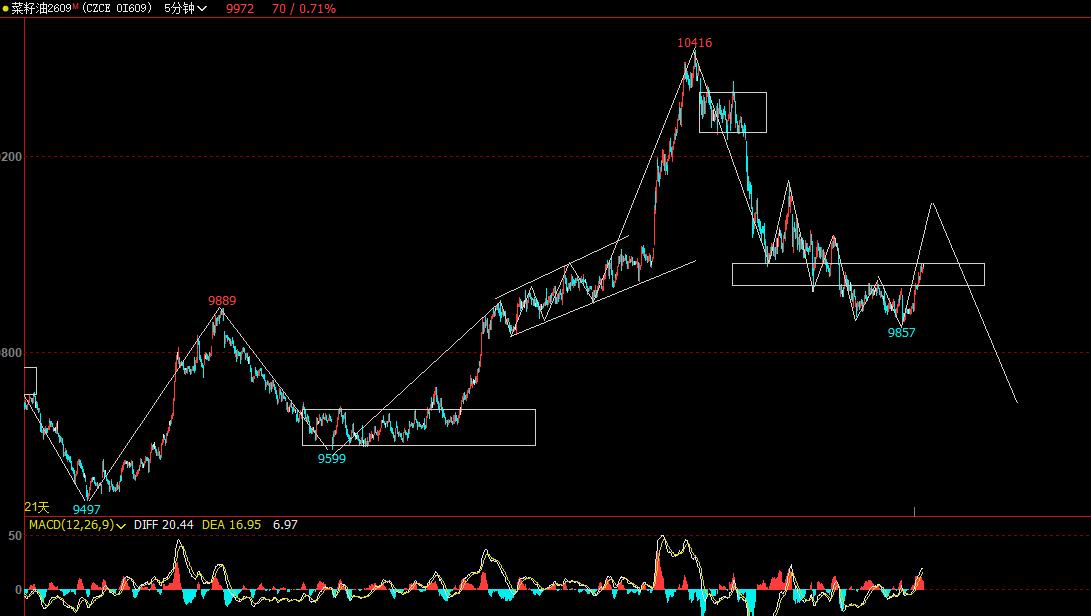
Task: Click the latest price 9972
Action: click(x=240, y=8)
